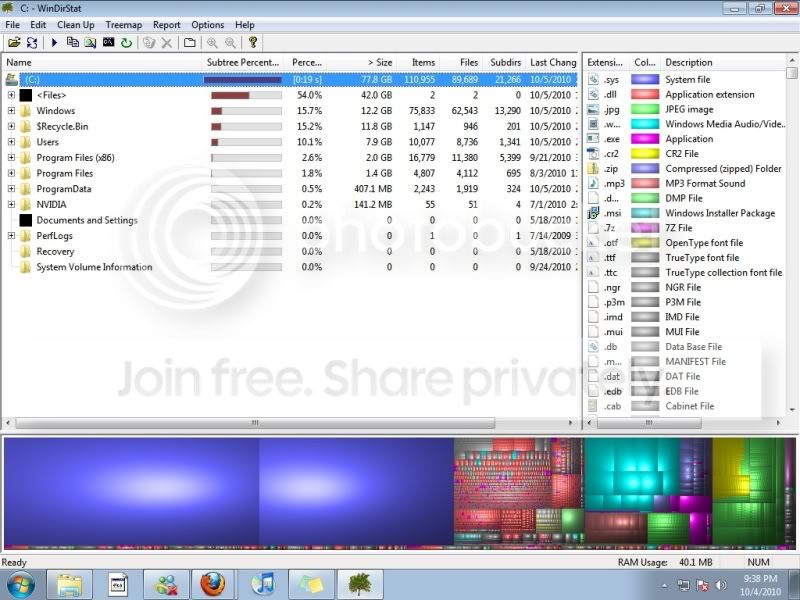Click the JPEG image description row
800x600 pixels.
689,109
